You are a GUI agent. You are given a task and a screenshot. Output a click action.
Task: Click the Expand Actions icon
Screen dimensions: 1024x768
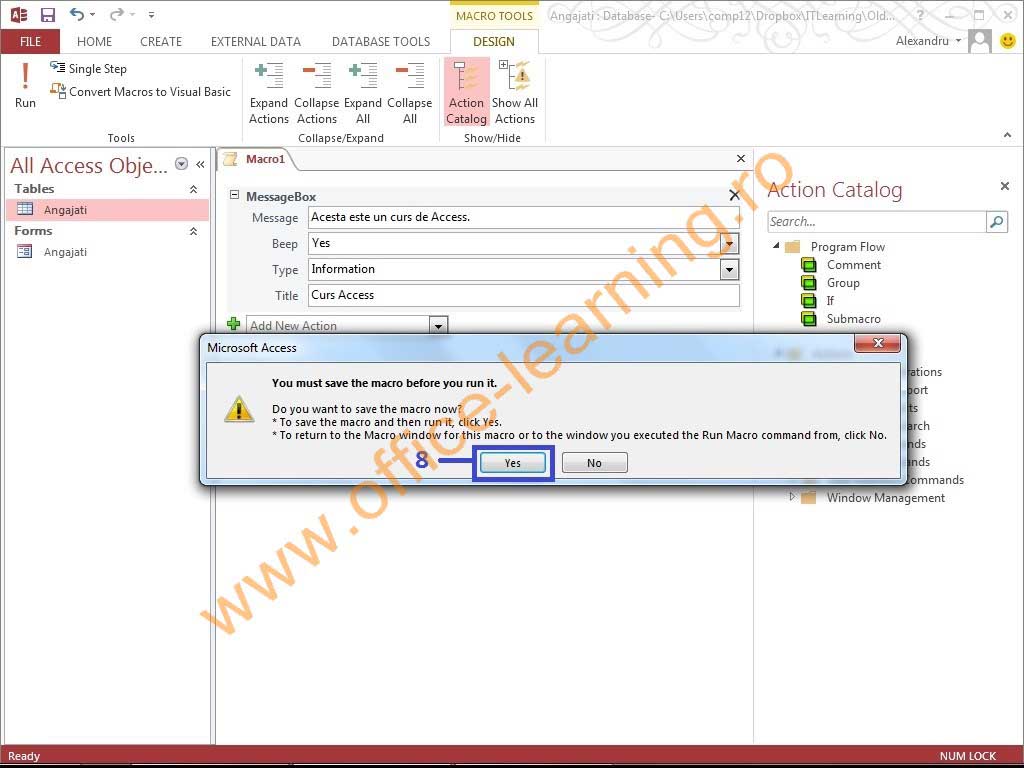(269, 93)
